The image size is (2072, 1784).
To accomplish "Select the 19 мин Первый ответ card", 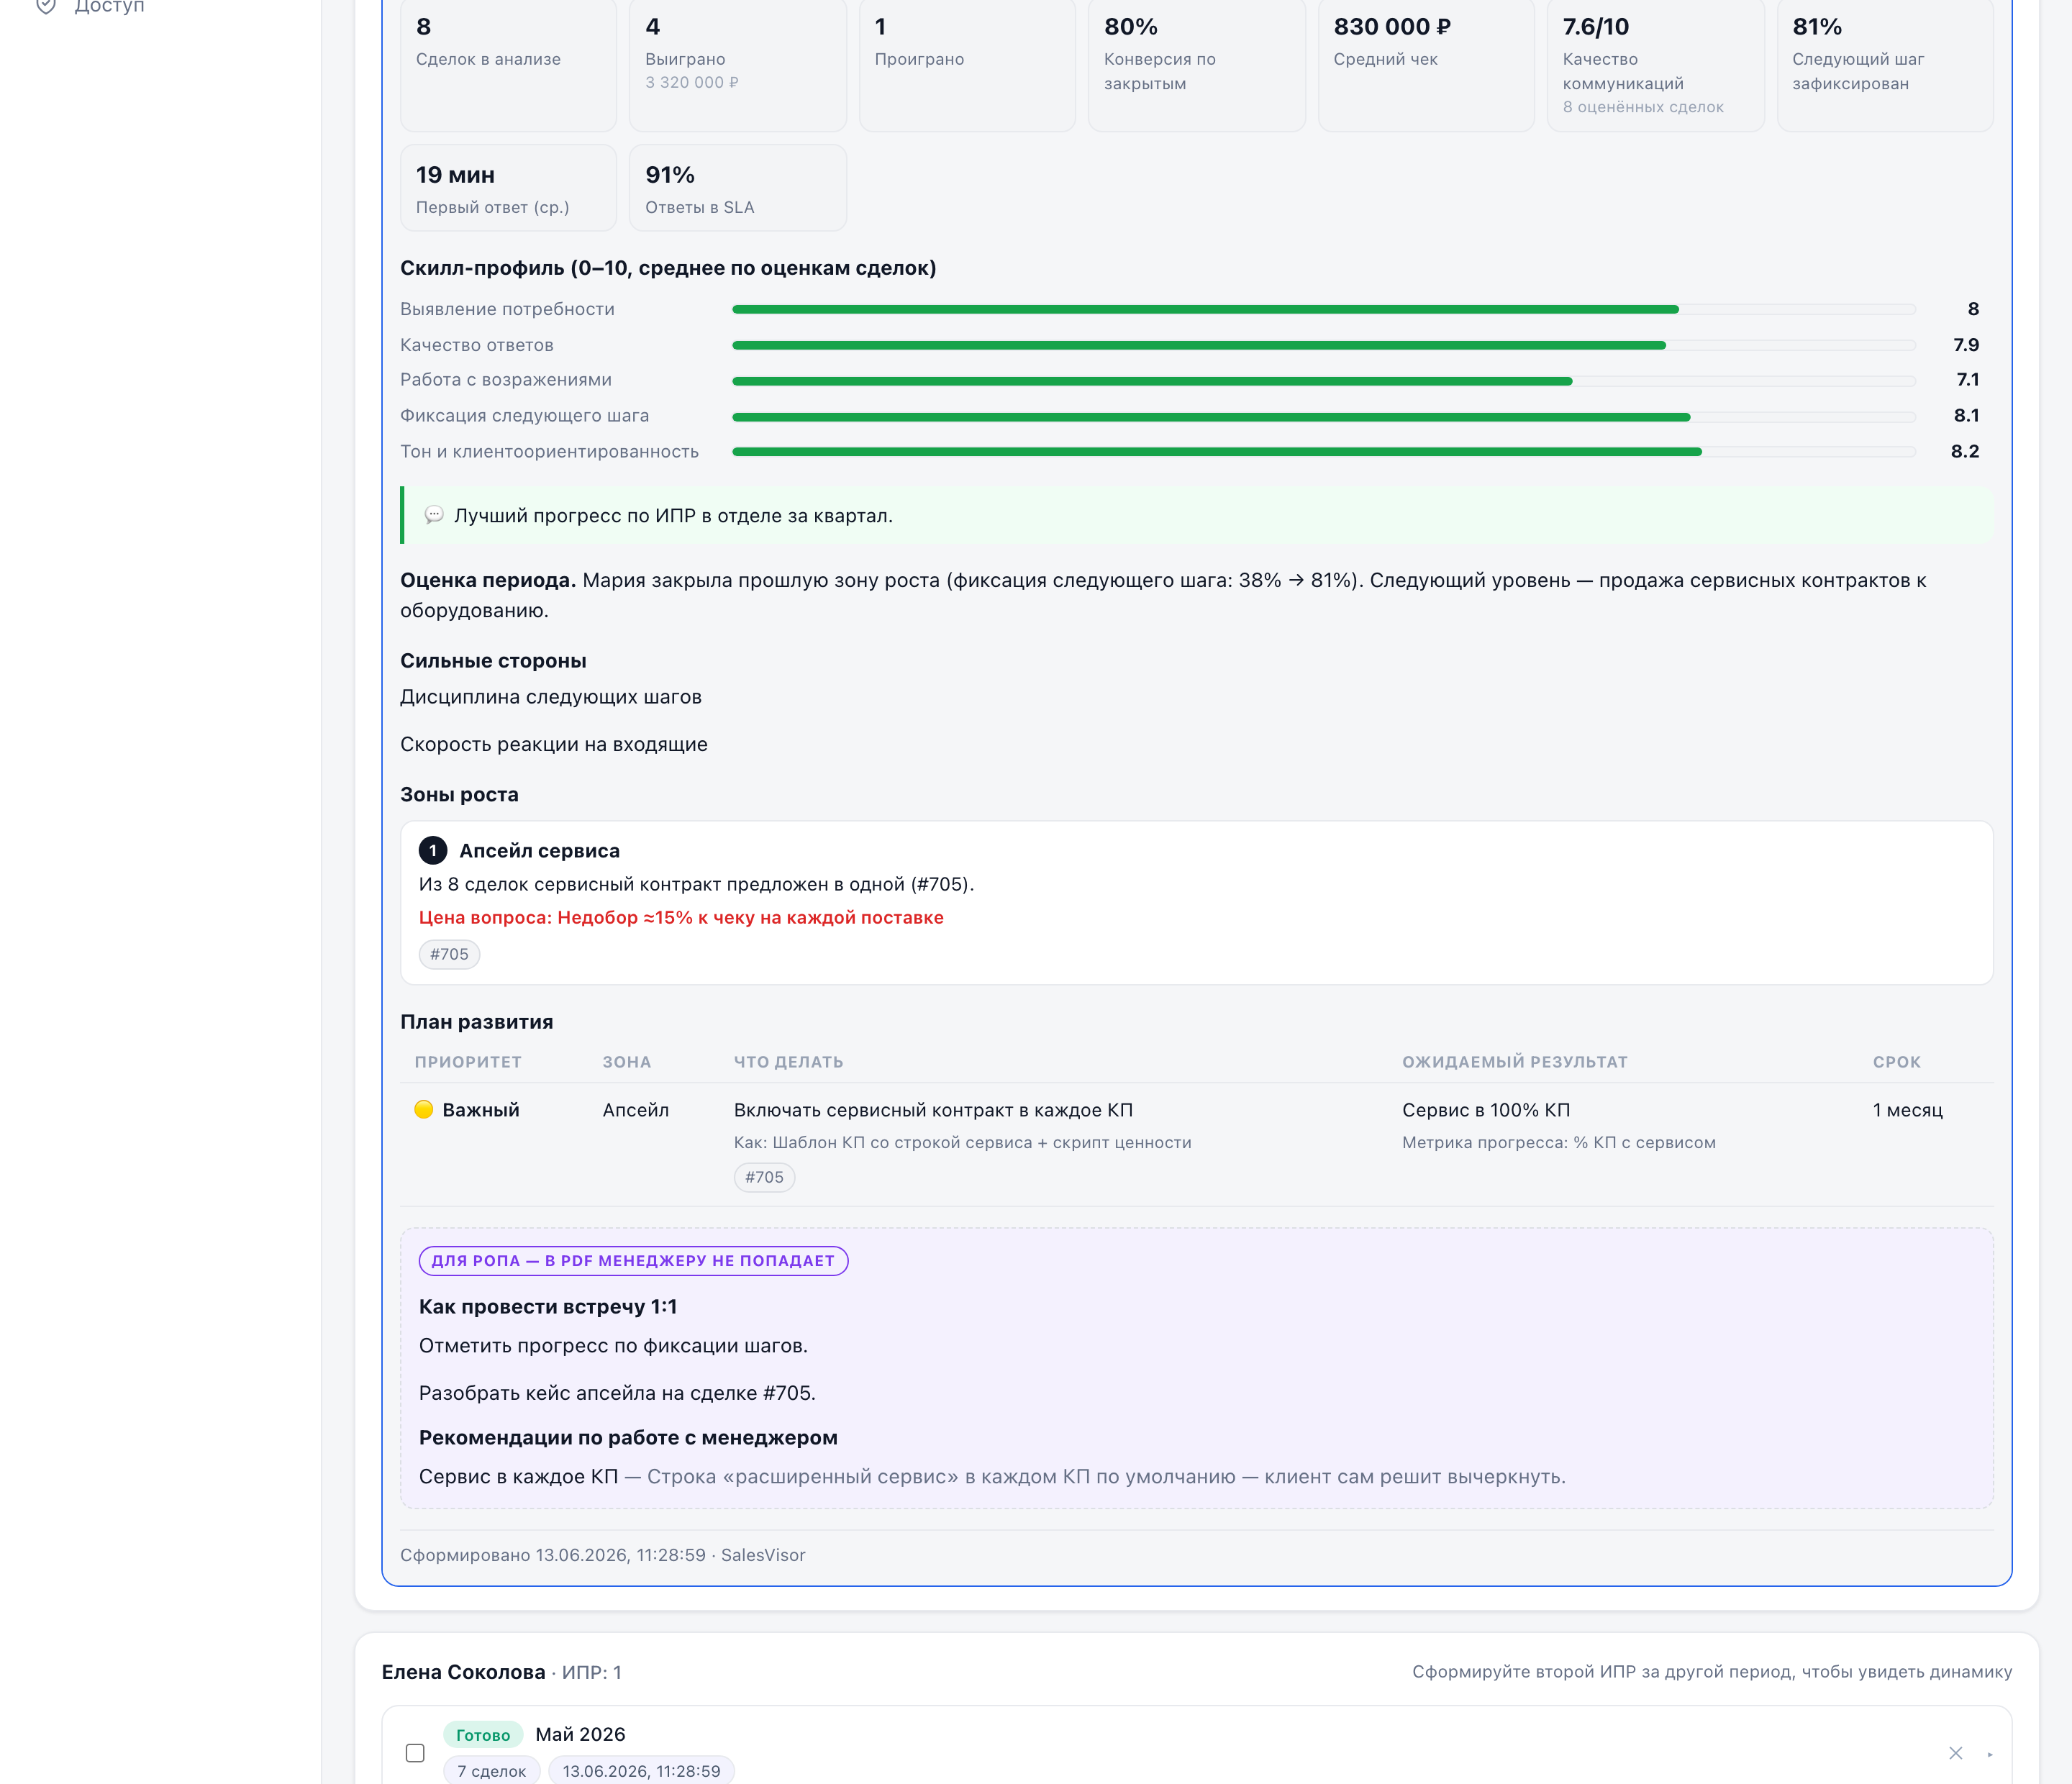I will [x=508, y=188].
